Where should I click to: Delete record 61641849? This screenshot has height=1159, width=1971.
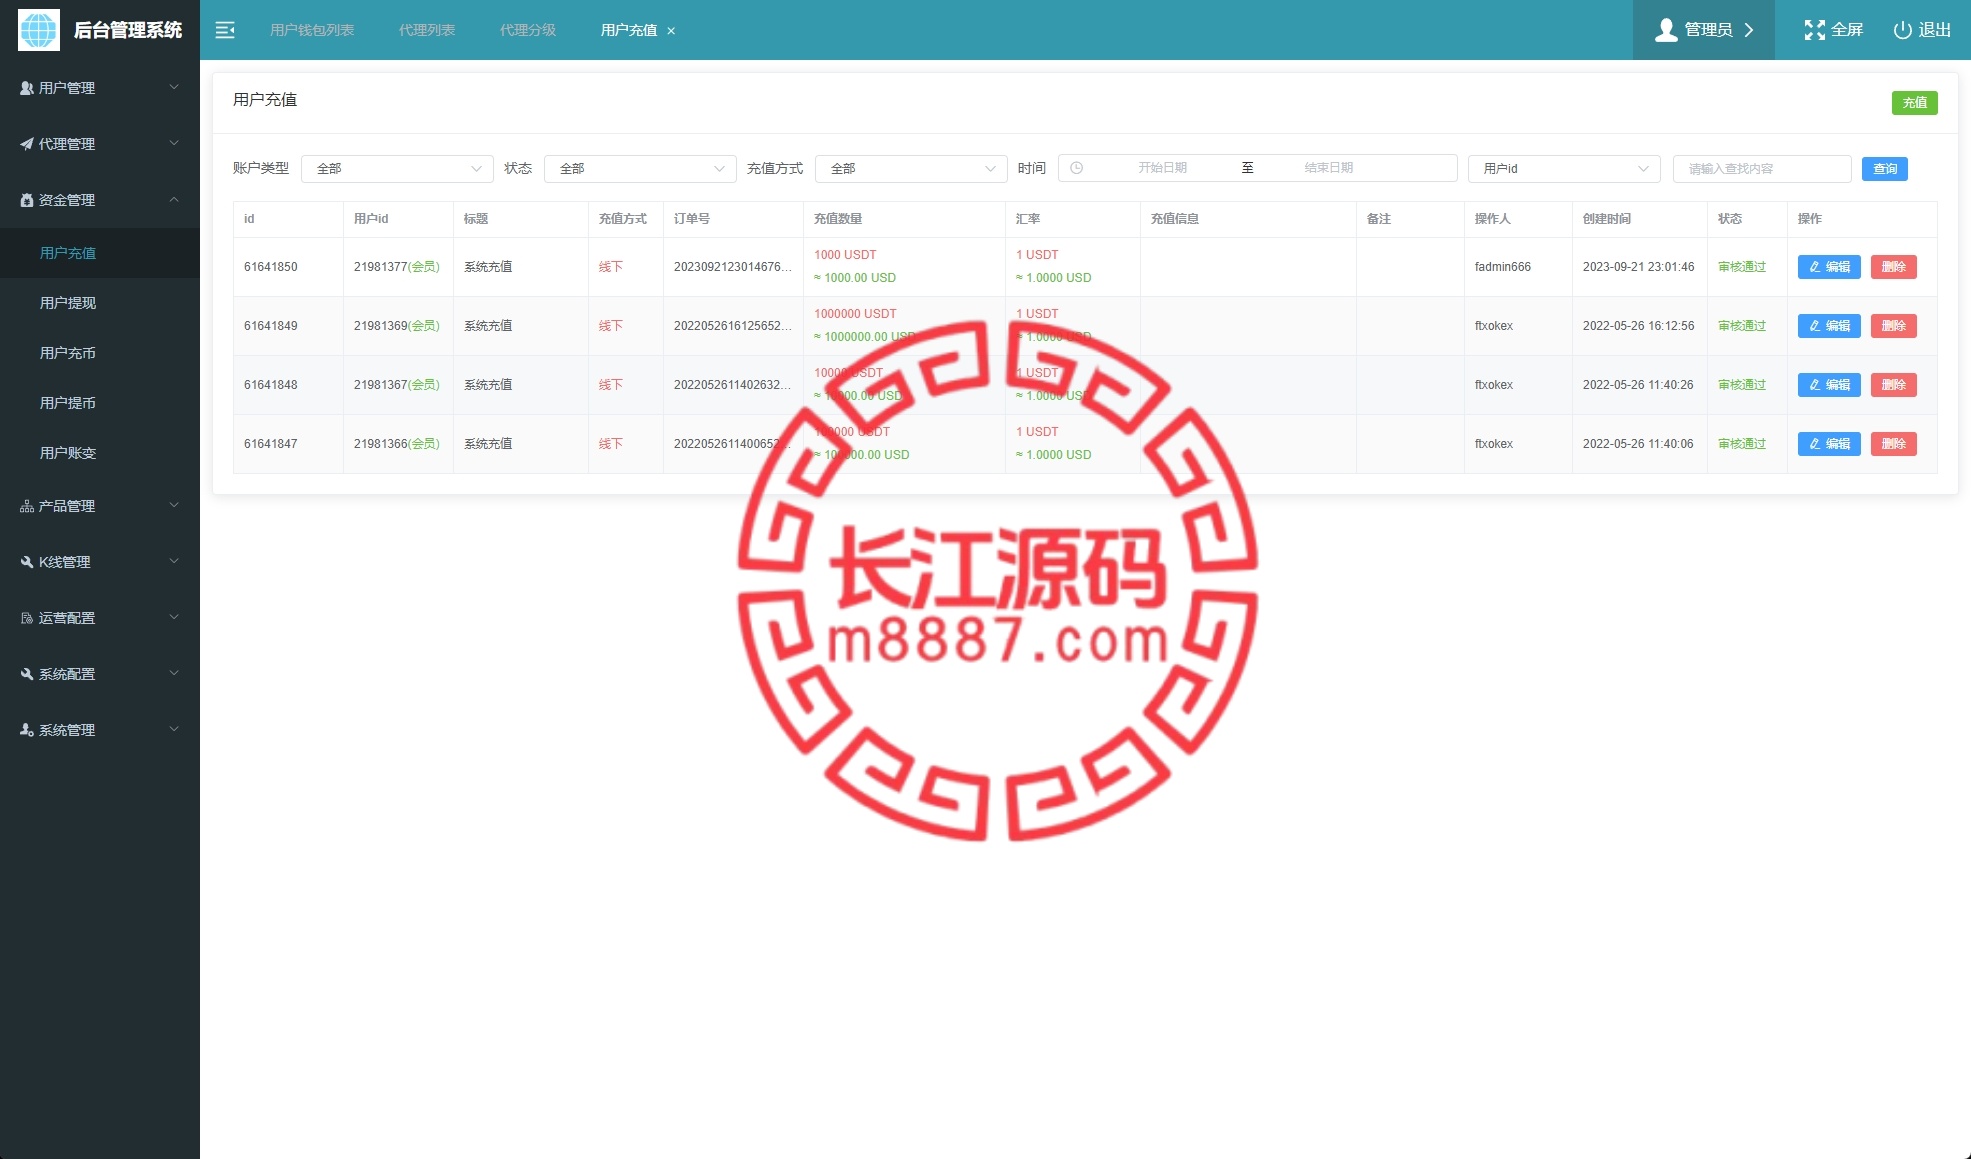[1893, 326]
